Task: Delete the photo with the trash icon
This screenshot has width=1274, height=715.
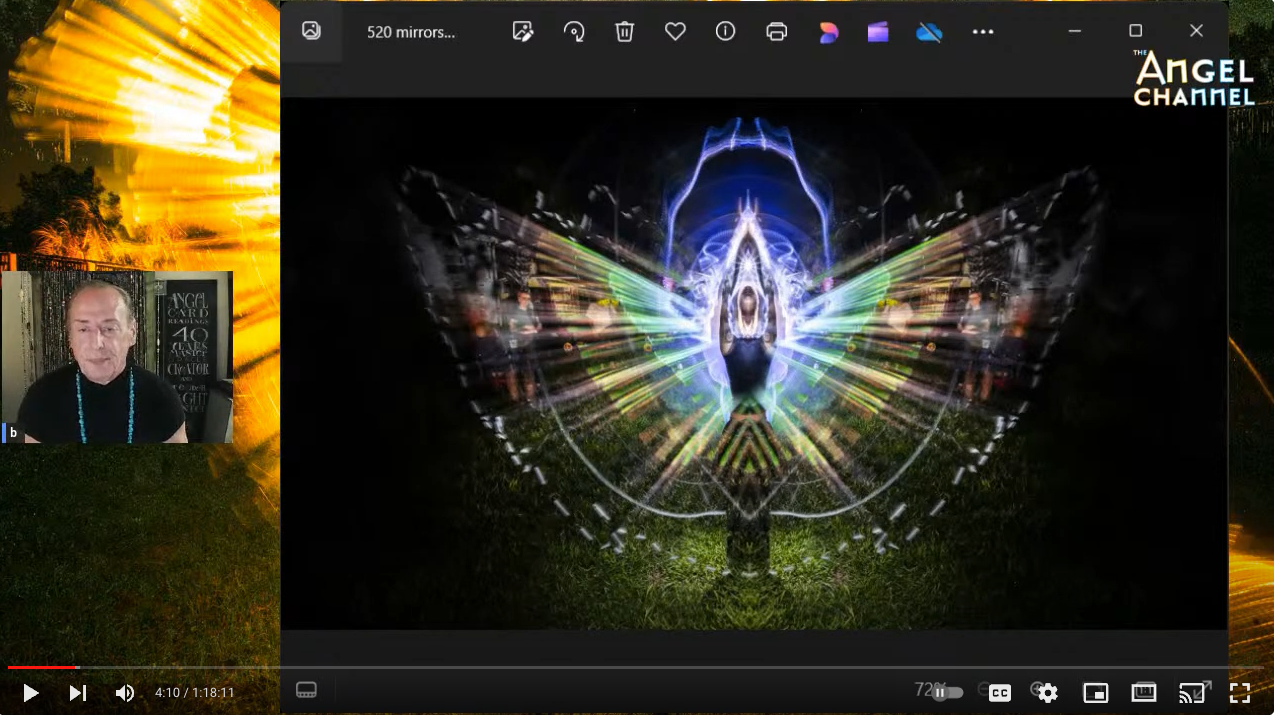Action: (625, 32)
